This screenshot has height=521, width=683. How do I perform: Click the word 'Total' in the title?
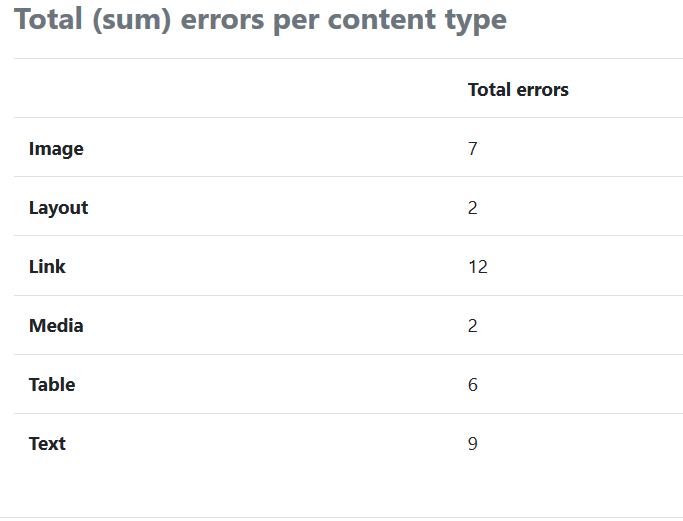pos(48,19)
